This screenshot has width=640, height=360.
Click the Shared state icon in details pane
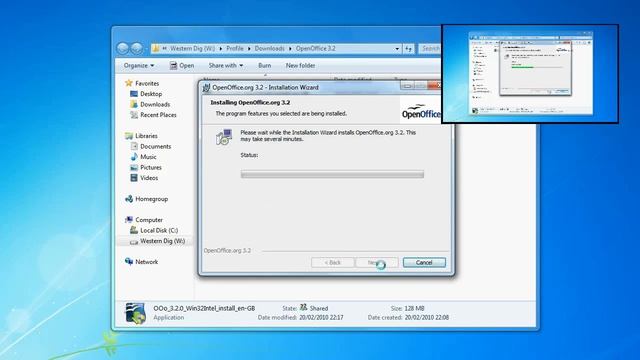(x=303, y=307)
